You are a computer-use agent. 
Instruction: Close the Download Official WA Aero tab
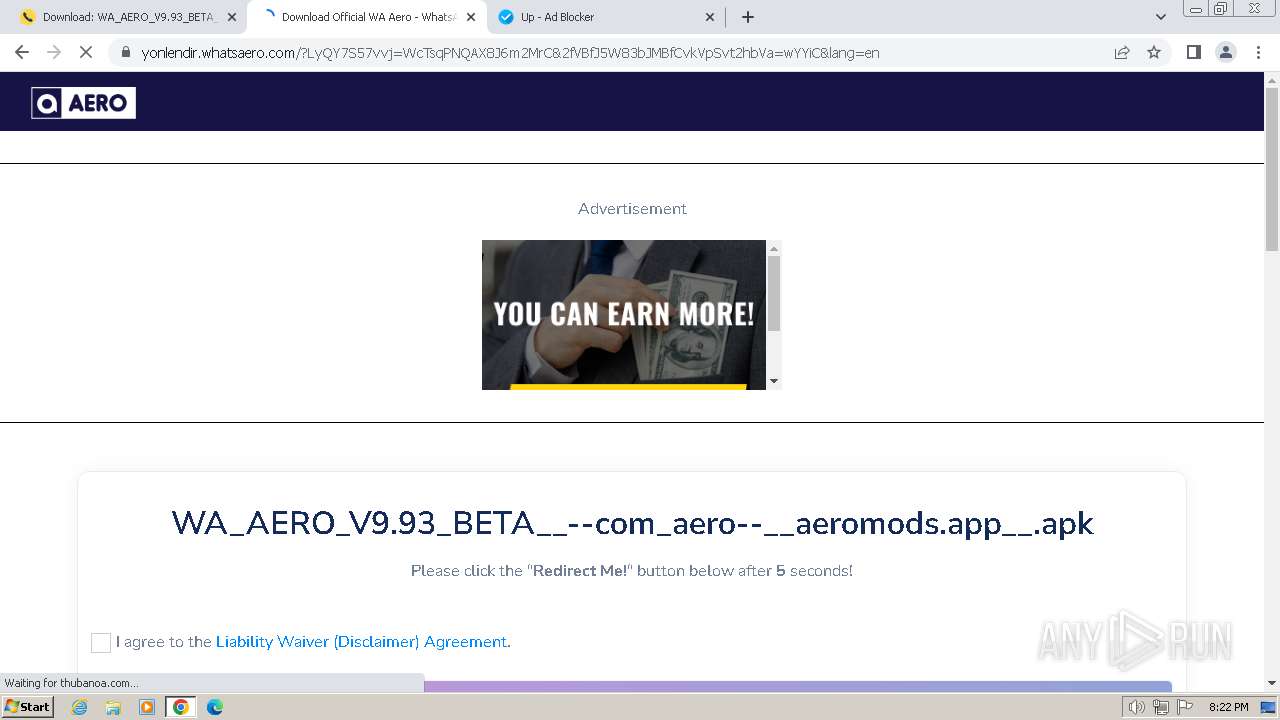[x=471, y=17]
